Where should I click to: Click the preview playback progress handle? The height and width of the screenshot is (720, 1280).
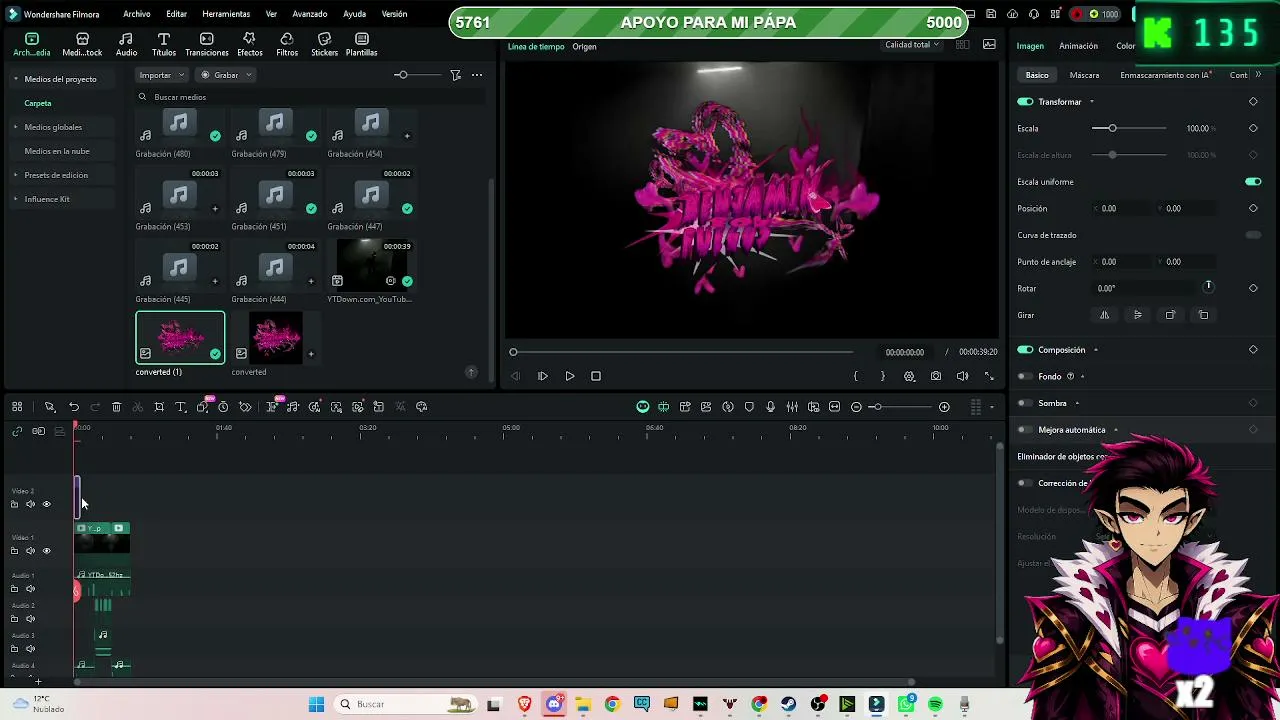pos(513,352)
